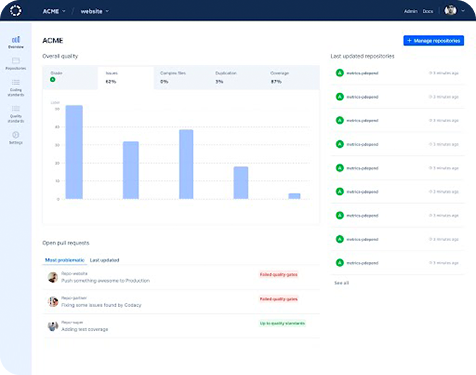Click the green grade A badge in Grade tile

pyautogui.click(x=53, y=79)
